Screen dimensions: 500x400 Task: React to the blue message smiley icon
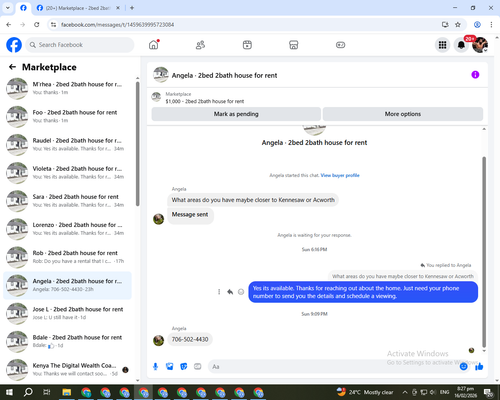(241, 292)
